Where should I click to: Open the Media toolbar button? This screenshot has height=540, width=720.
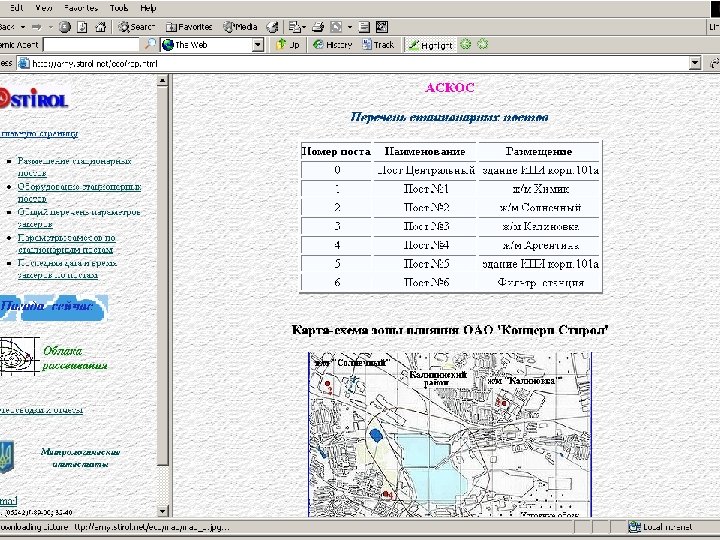(x=239, y=27)
